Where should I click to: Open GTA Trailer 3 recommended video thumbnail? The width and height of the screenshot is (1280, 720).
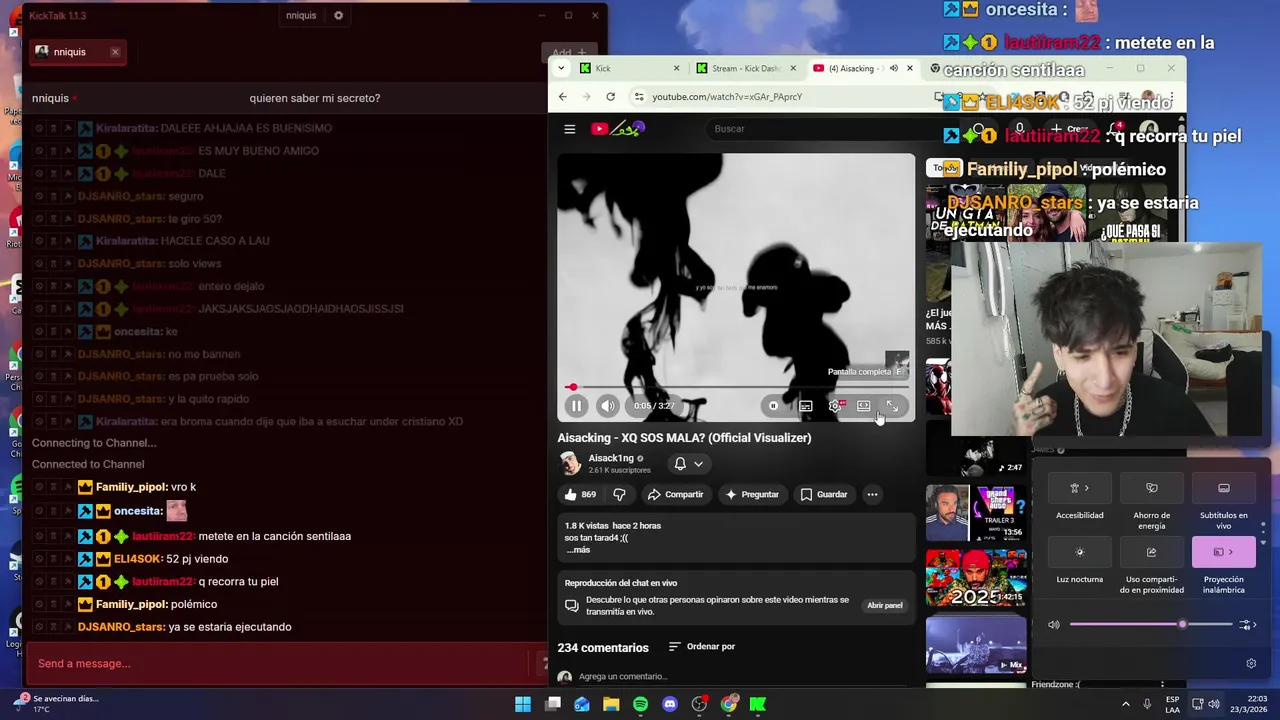pyautogui.click(x=976, y=513)
